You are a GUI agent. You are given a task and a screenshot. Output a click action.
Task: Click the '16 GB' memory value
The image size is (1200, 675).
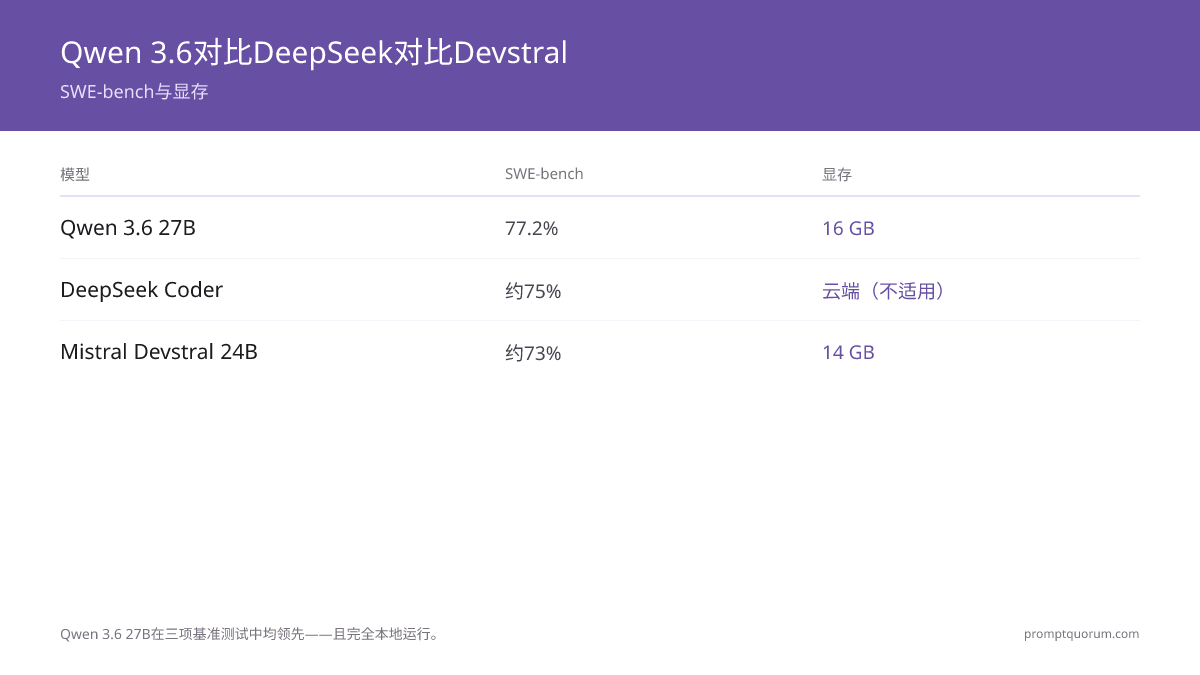coord(848,229)
